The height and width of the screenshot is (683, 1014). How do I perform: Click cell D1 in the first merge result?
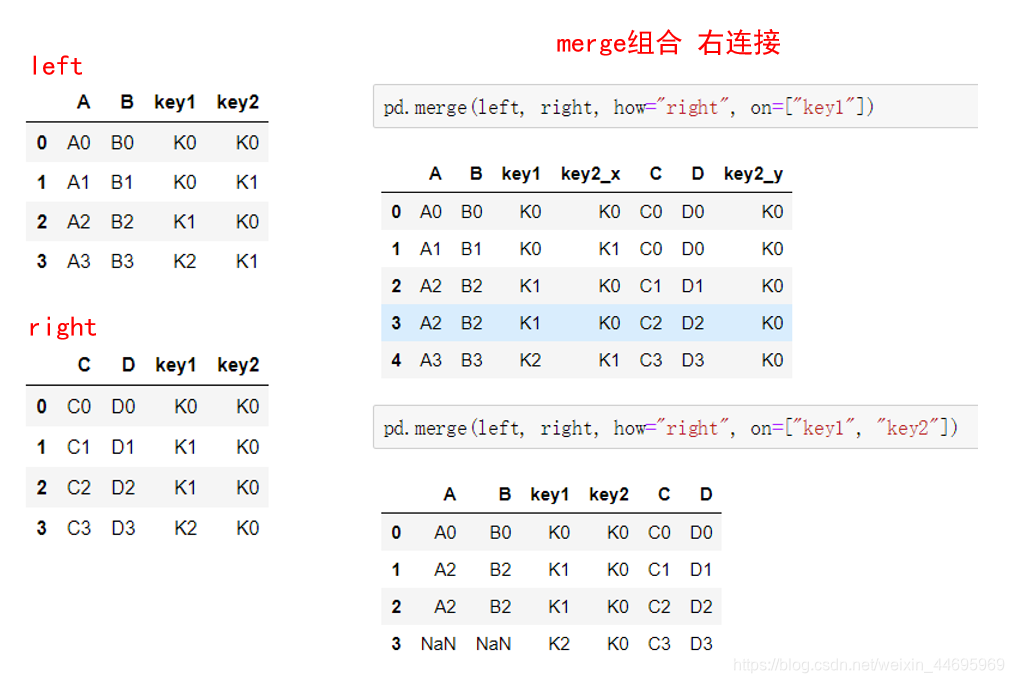pos(693,286)
